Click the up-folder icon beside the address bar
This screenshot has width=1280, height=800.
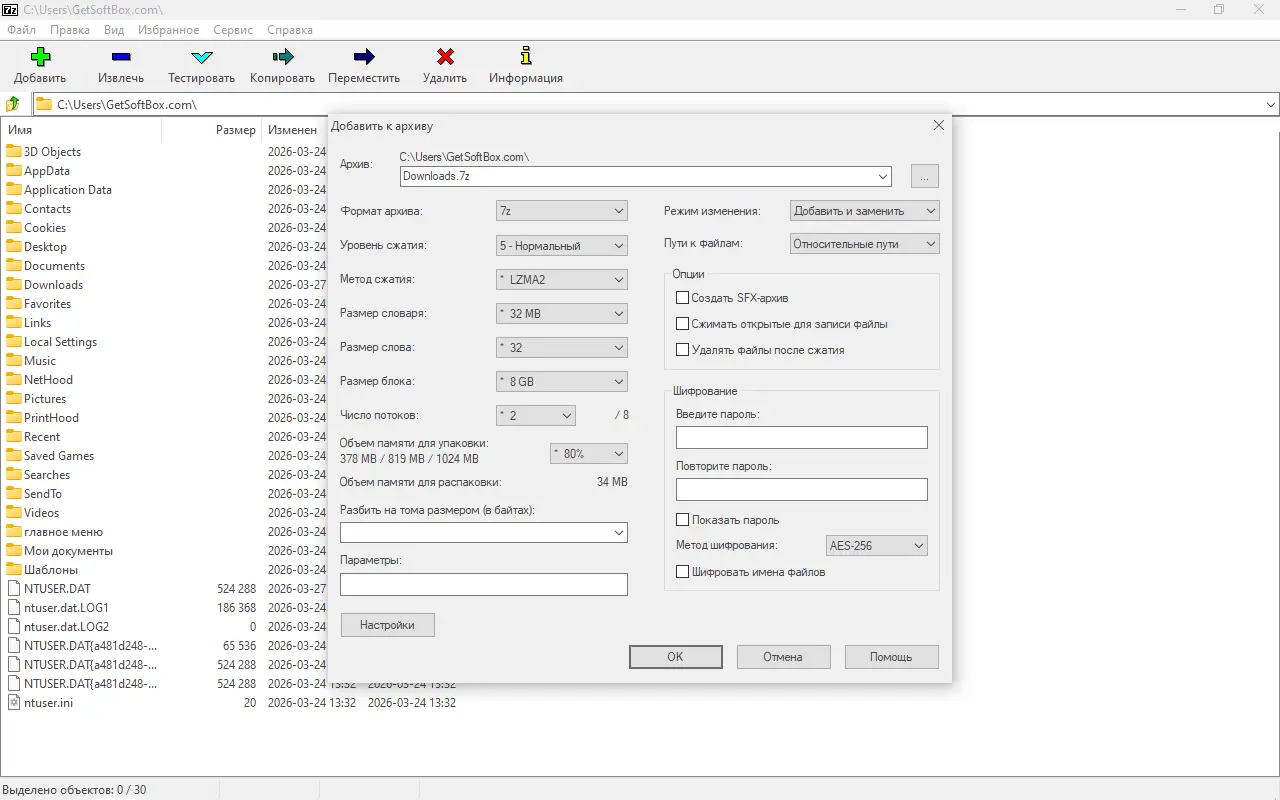click(x=13, y=104)
